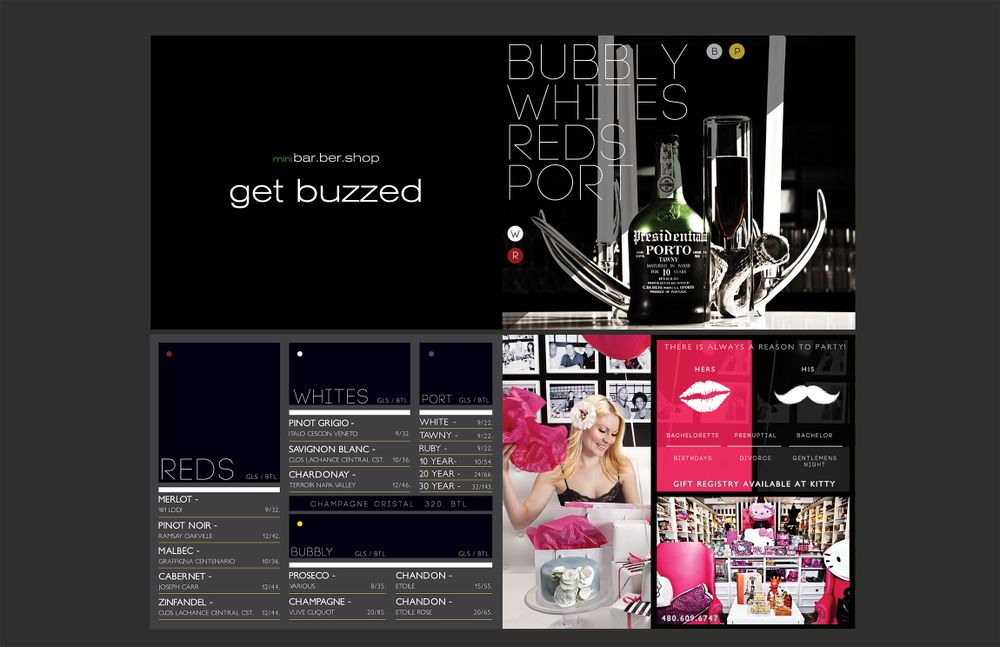Click the phone number 480.609.6747
The width and height of the screenshot is (1000, 647).
point(689,618)
